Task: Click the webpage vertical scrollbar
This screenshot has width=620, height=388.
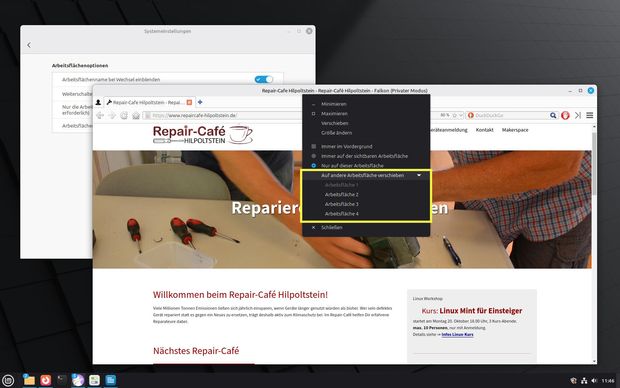Action: 594,164
